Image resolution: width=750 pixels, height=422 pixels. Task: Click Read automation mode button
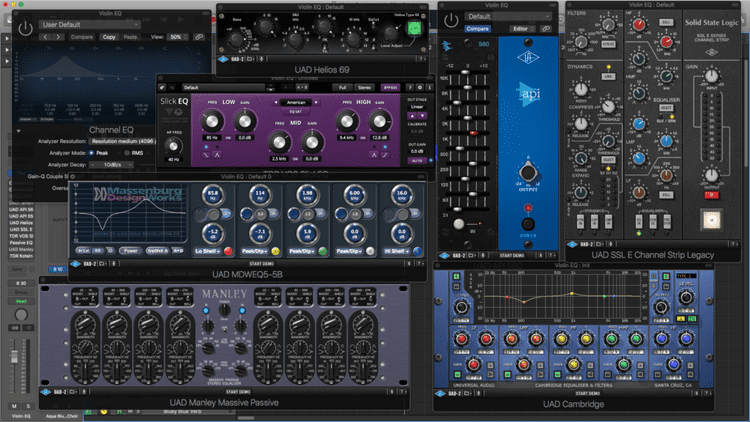(21, 301)
